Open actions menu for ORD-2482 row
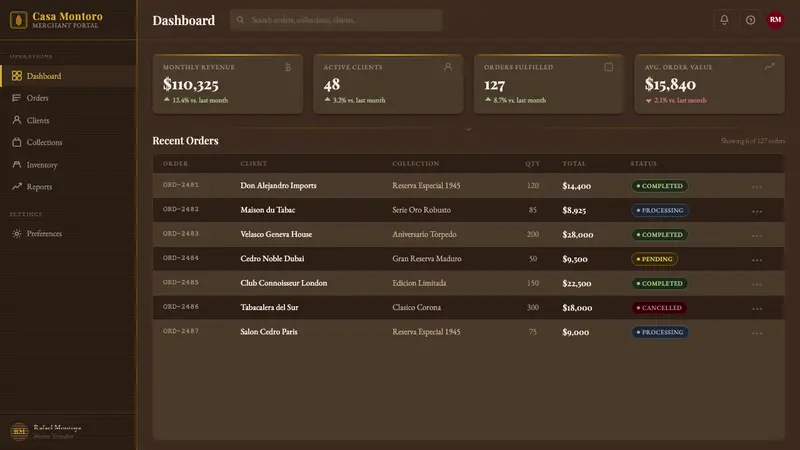The width and height of the screenshot is (800, 450). coord(757,211)
